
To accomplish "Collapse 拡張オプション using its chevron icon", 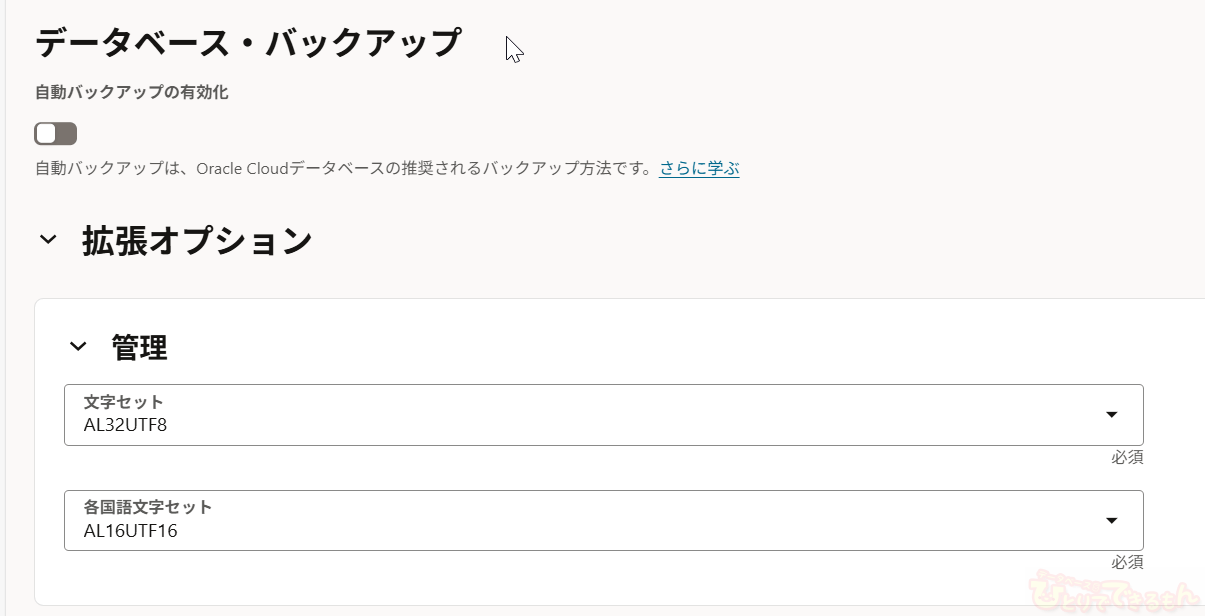I will tap(48, 240).
